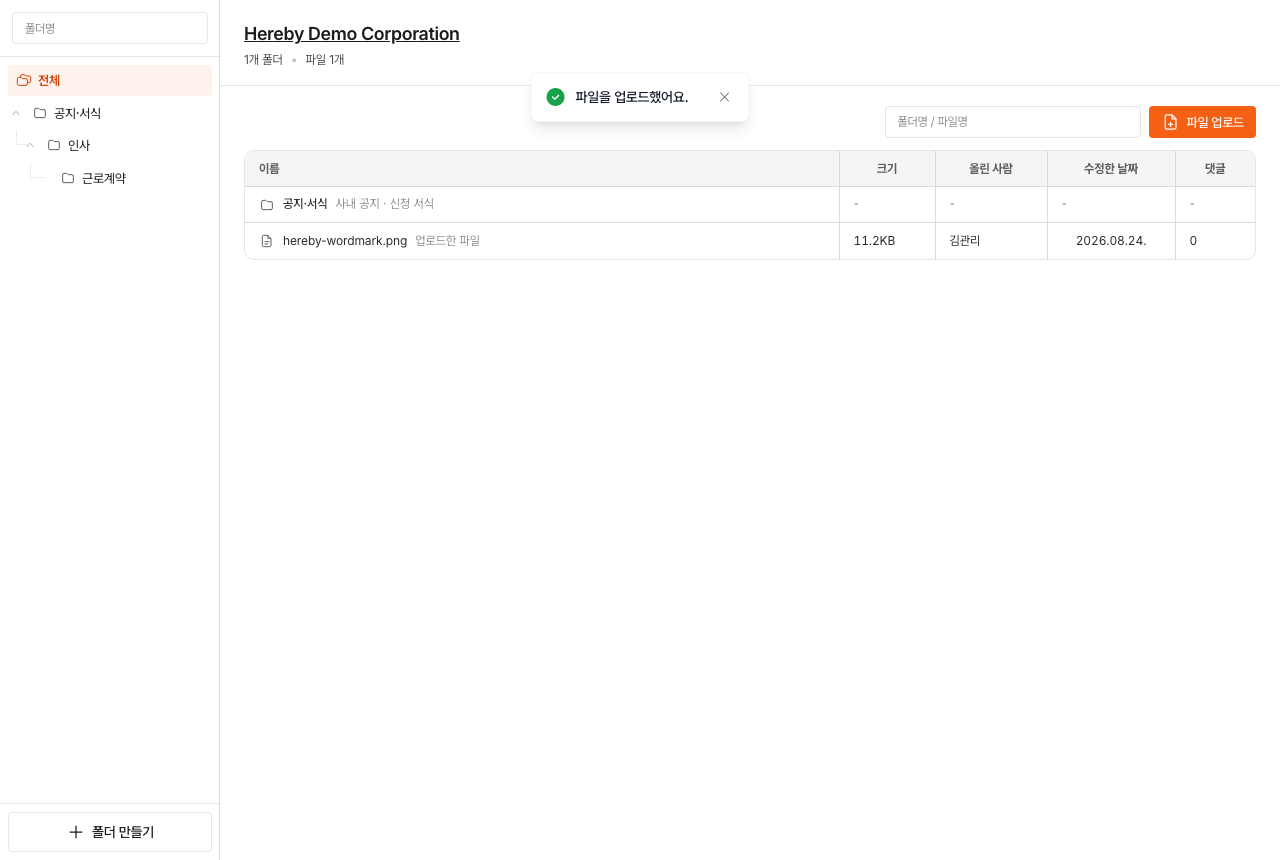Sort by 수정한 날짜 column header
The height and width of the screenshot is (860, 1280).
1111,169
